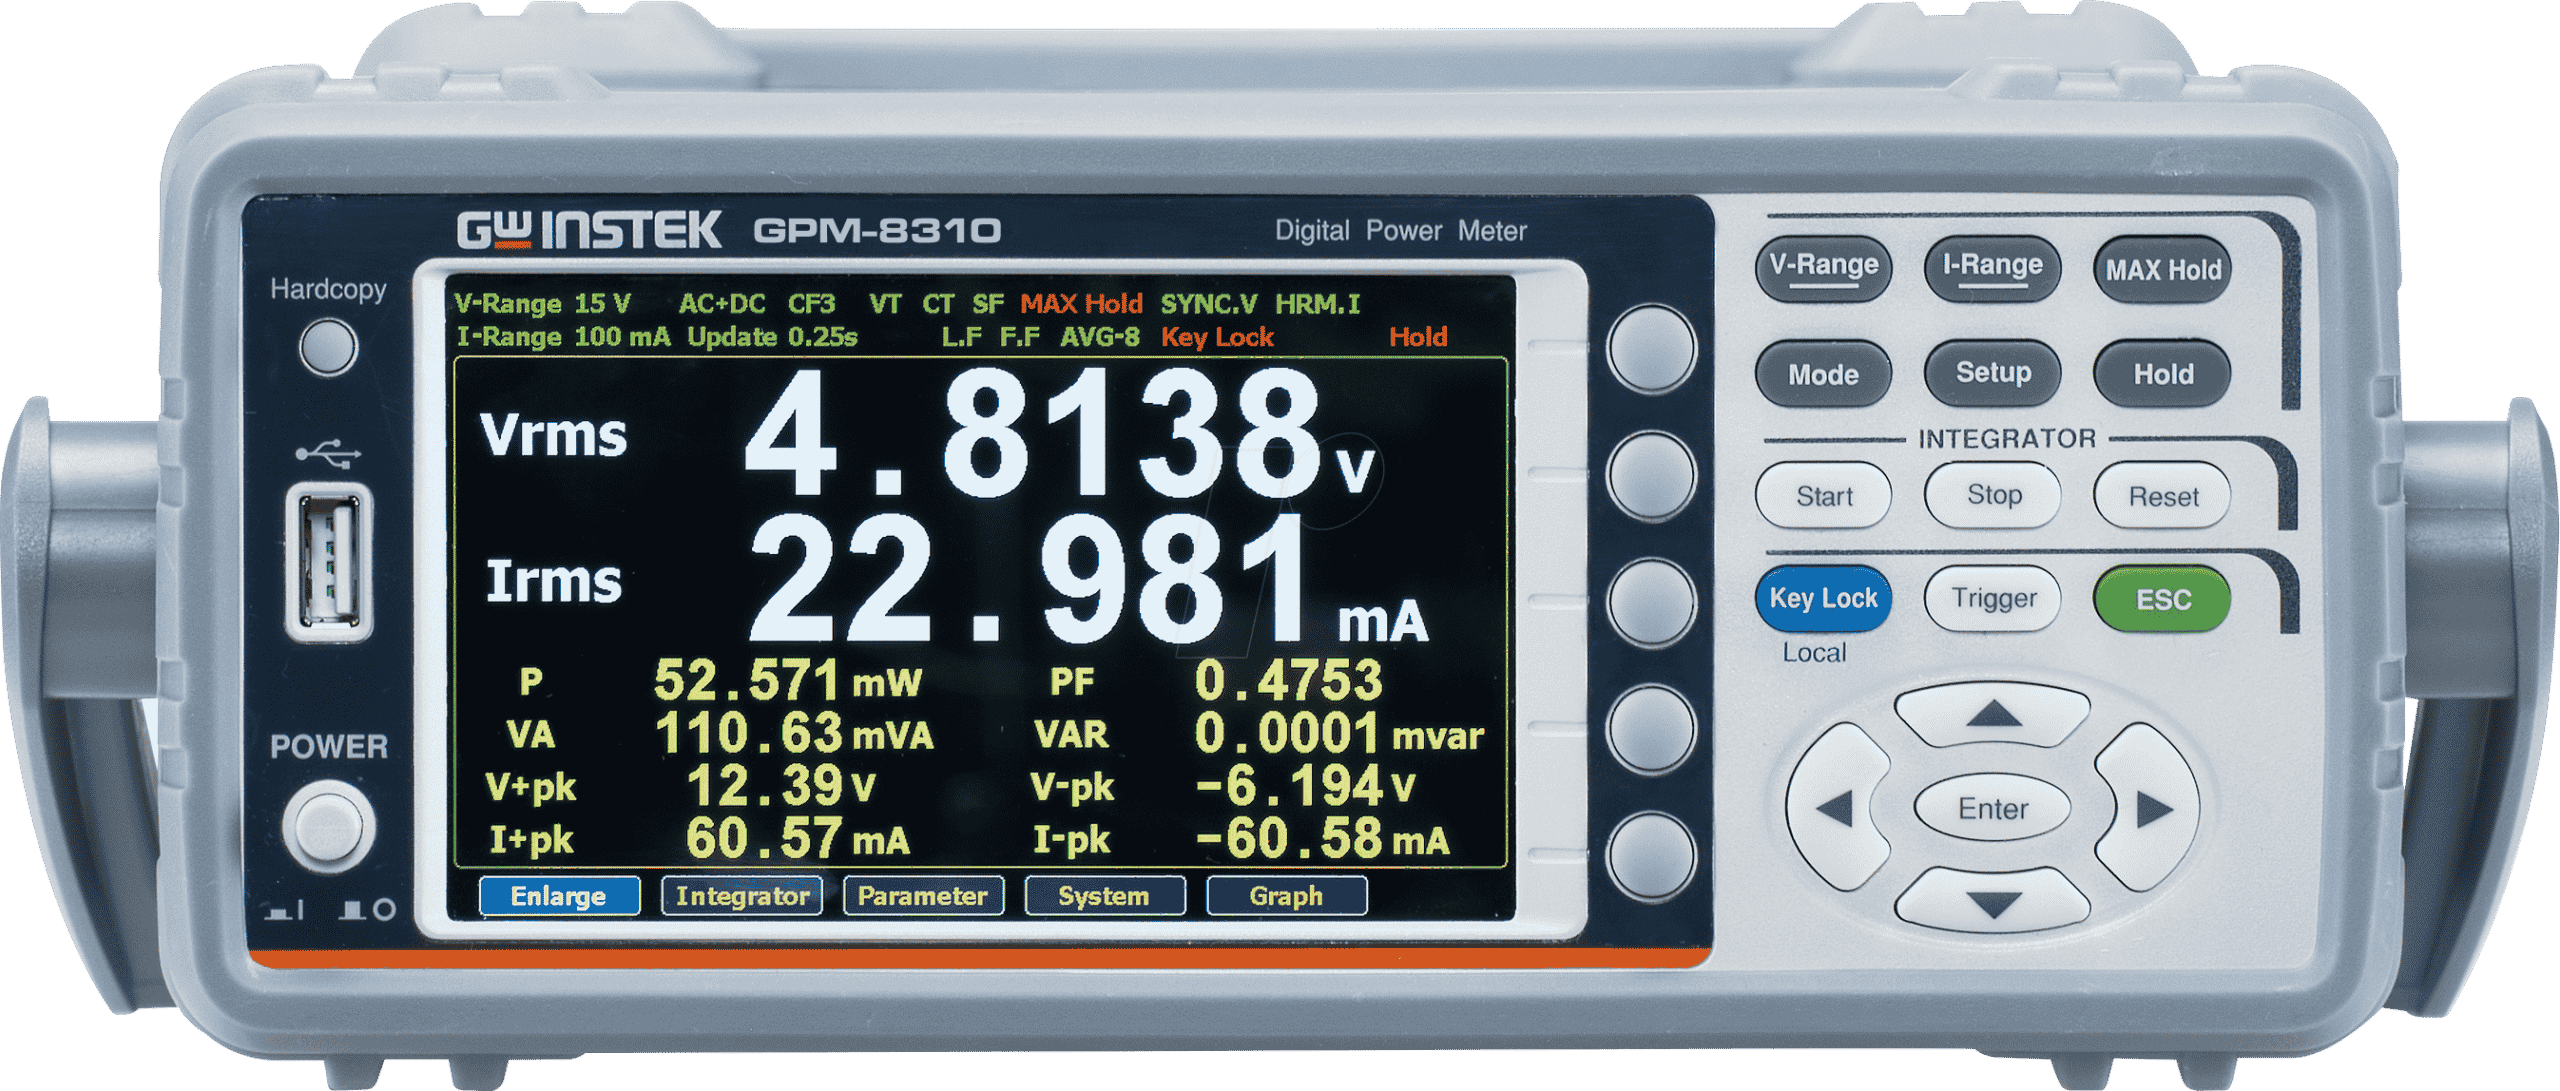Select the Integrator tab on screen

742,895
